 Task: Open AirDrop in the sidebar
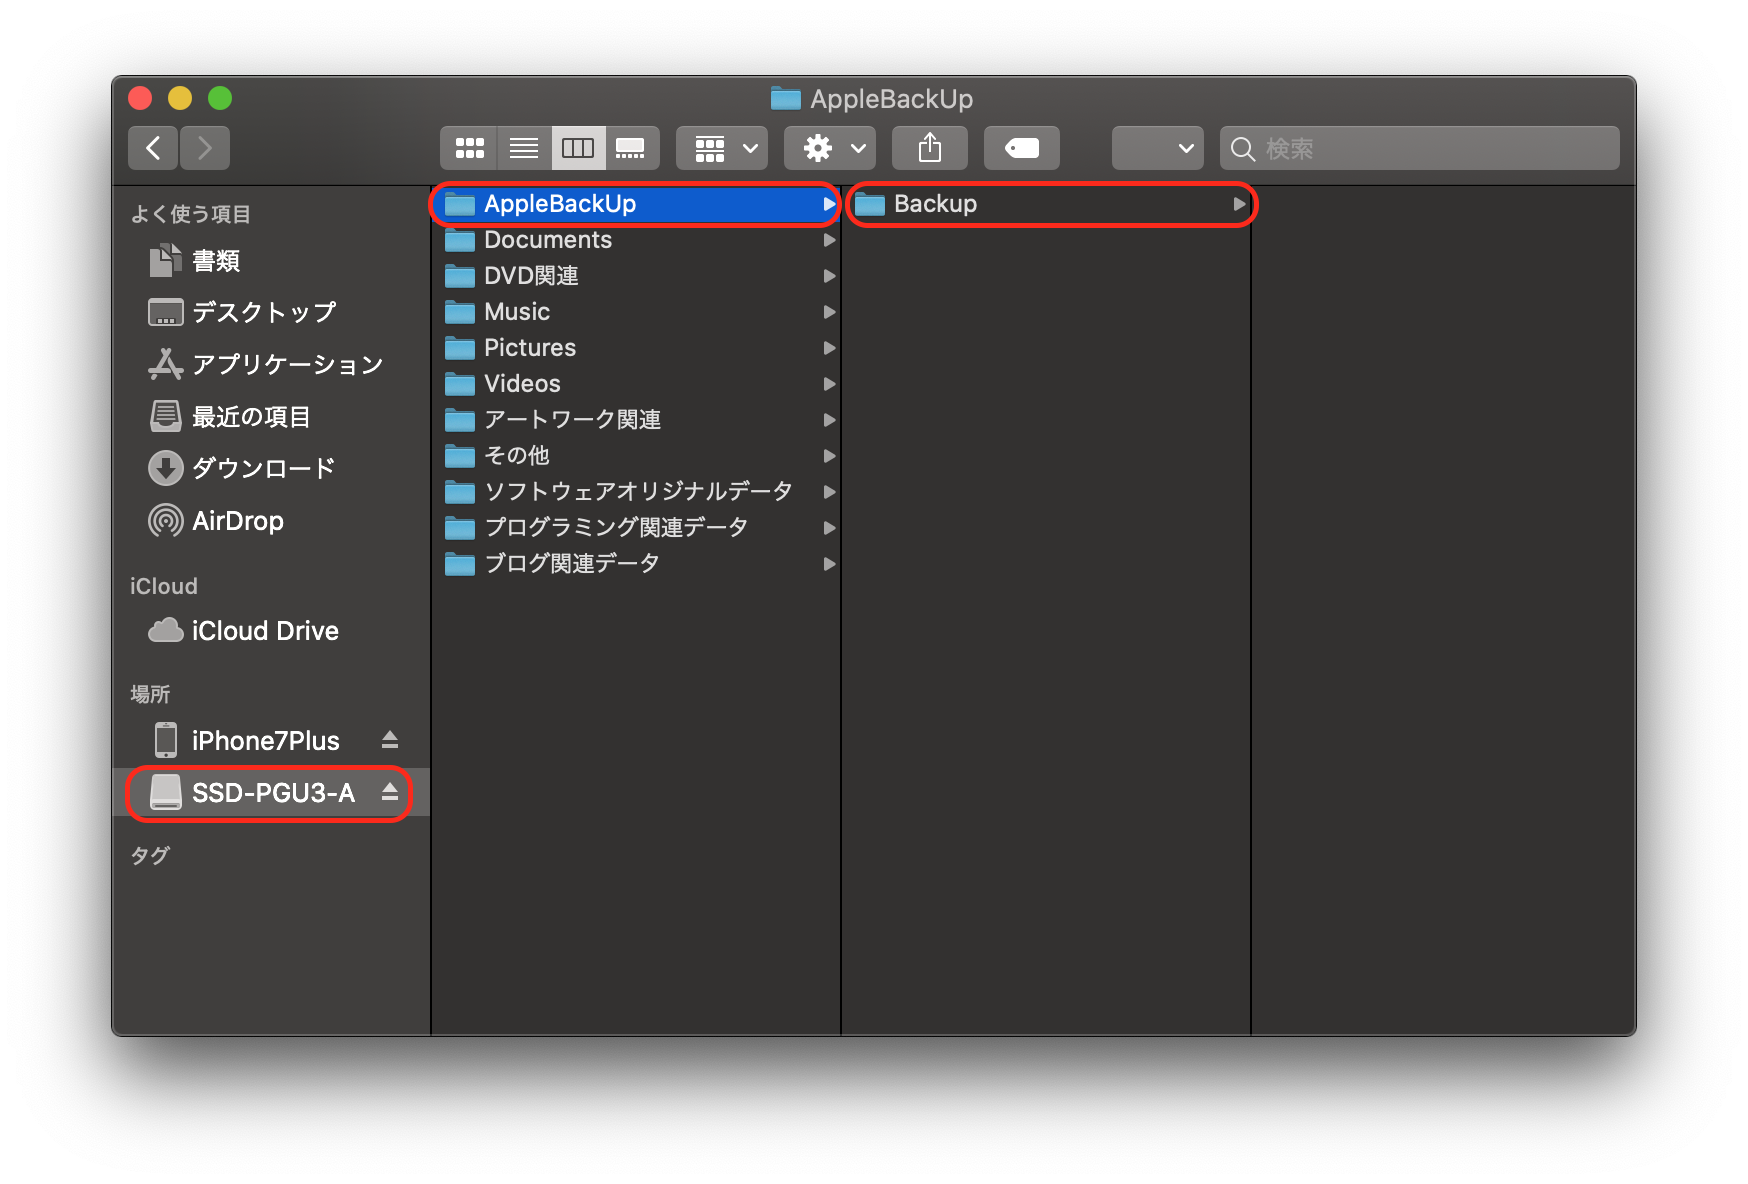(x=237, y=521)
